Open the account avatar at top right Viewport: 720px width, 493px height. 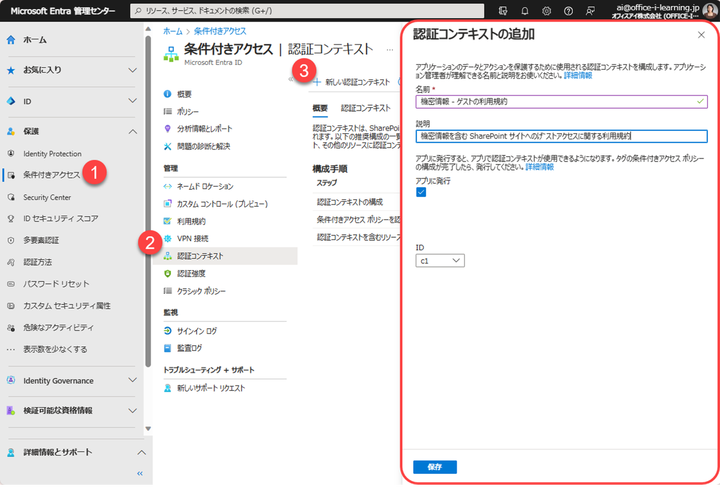pyautogui.click(x=709, y=11)
